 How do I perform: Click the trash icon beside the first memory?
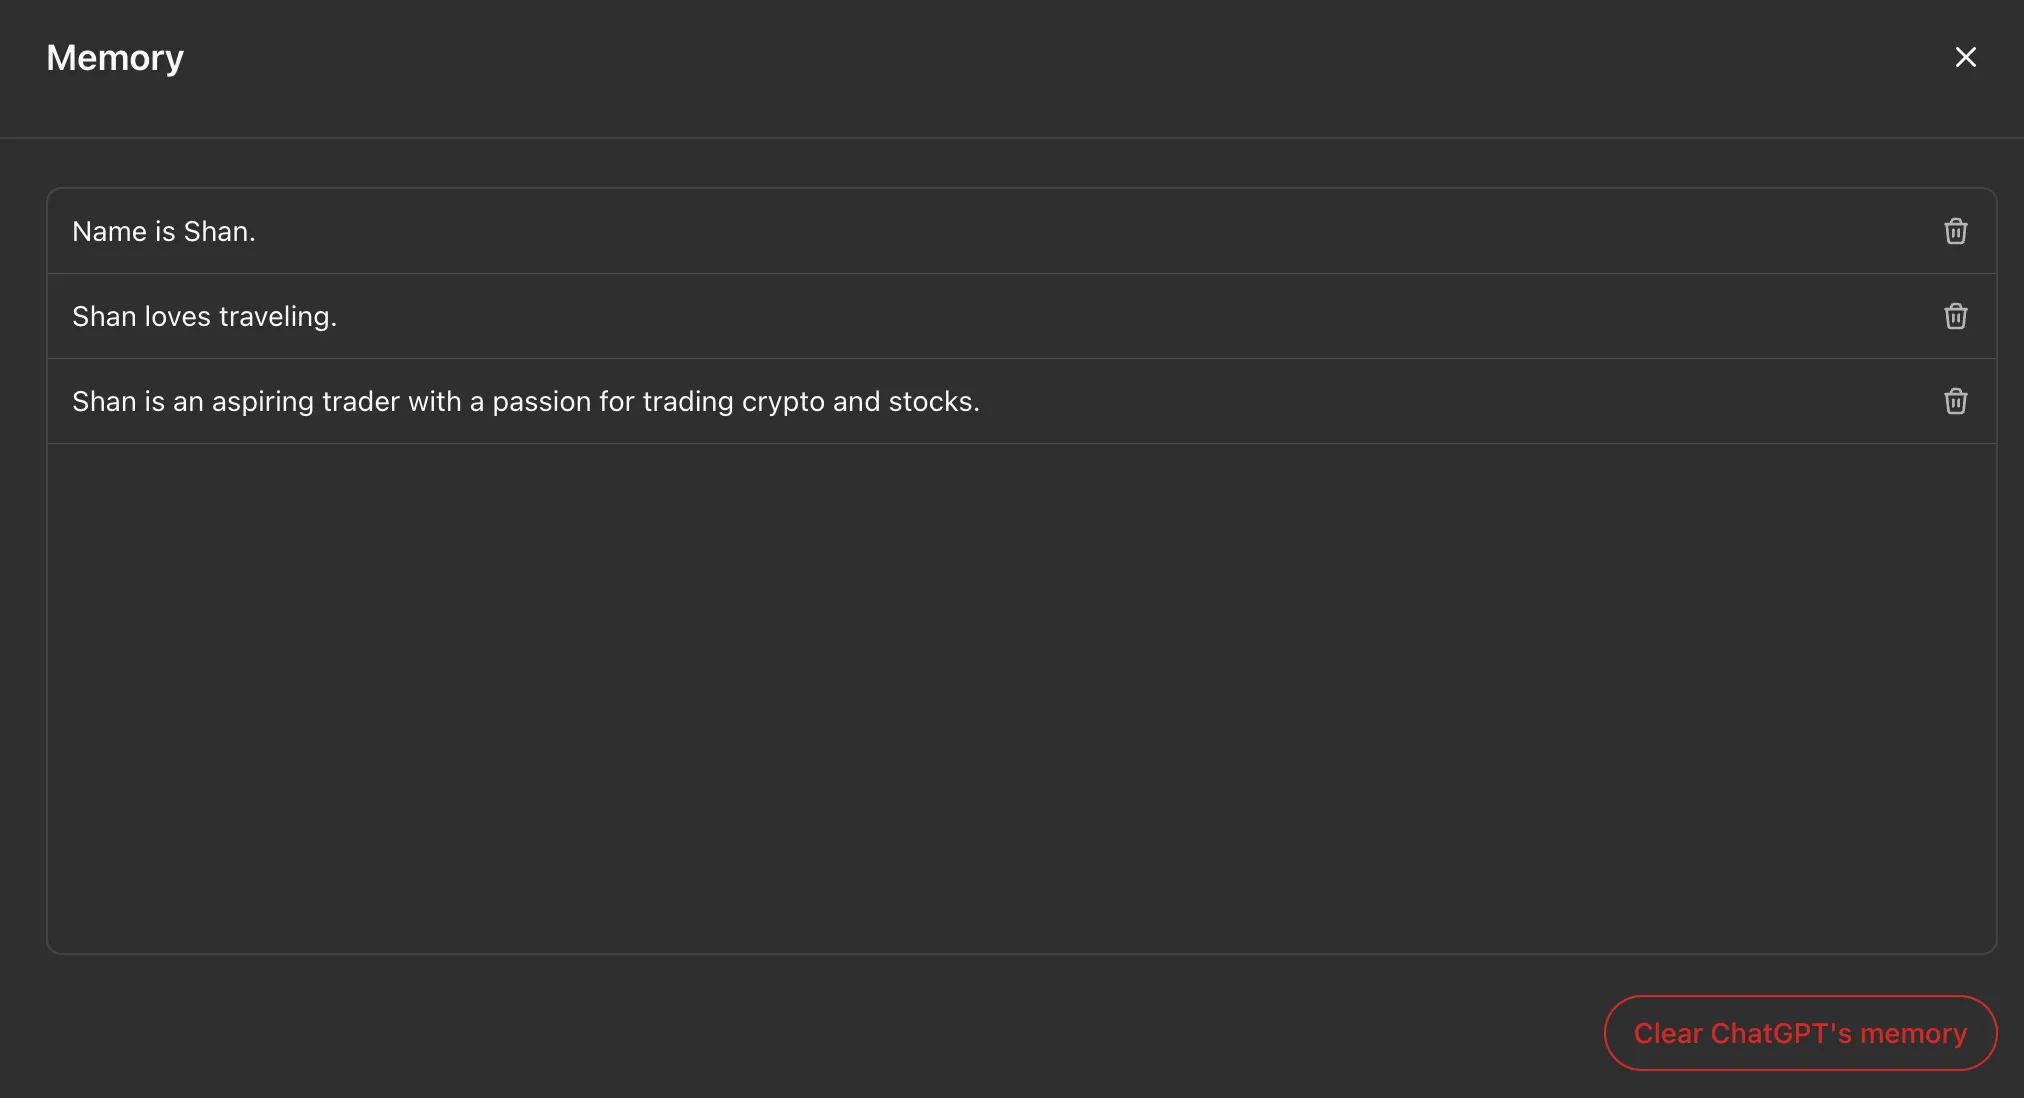1954,231
